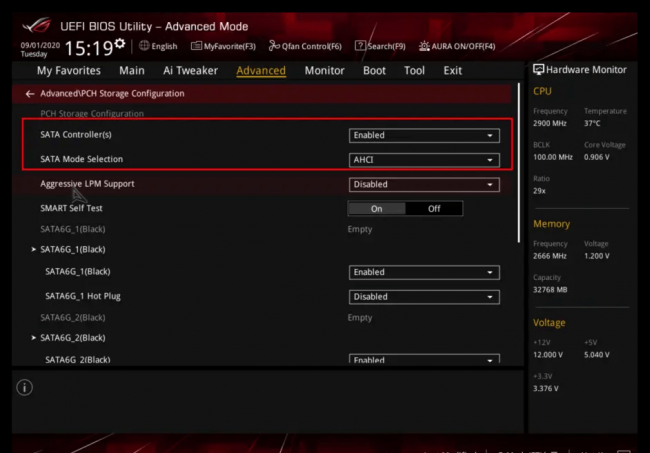
Task: Click memory frequency value 2666 MHz
Action: (550, 256)
